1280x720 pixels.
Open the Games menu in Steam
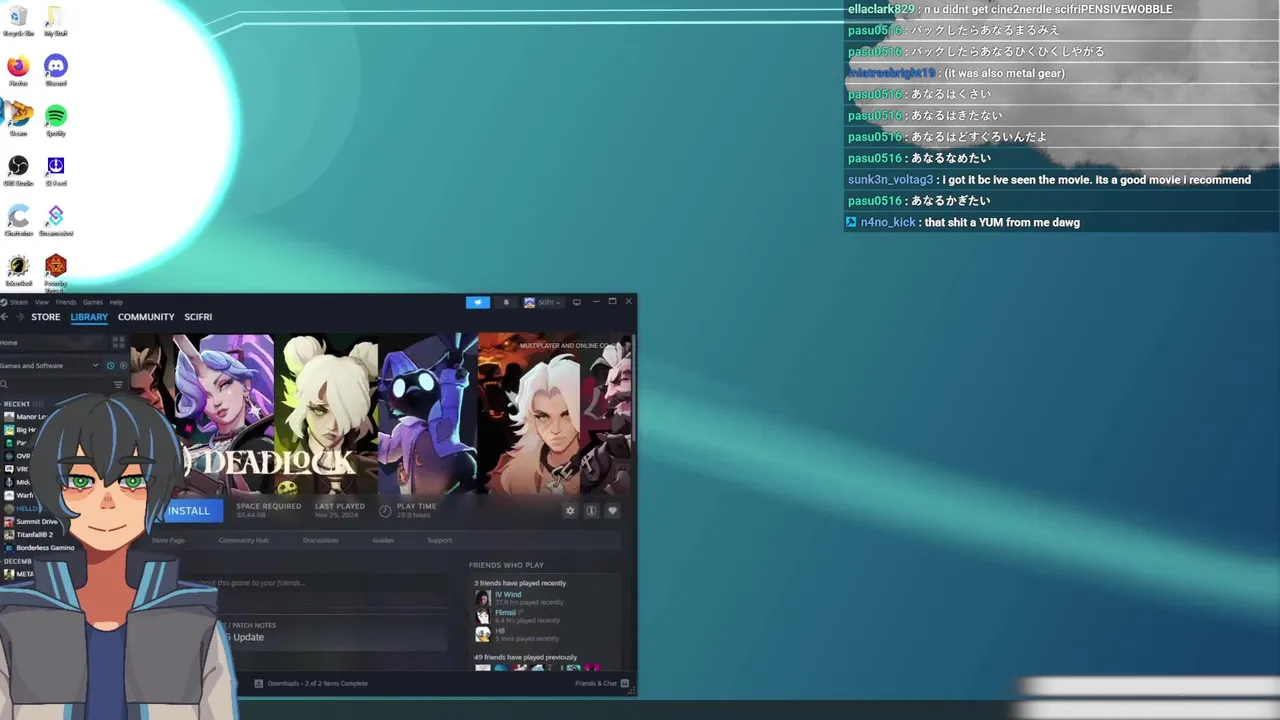coord(92,302)
